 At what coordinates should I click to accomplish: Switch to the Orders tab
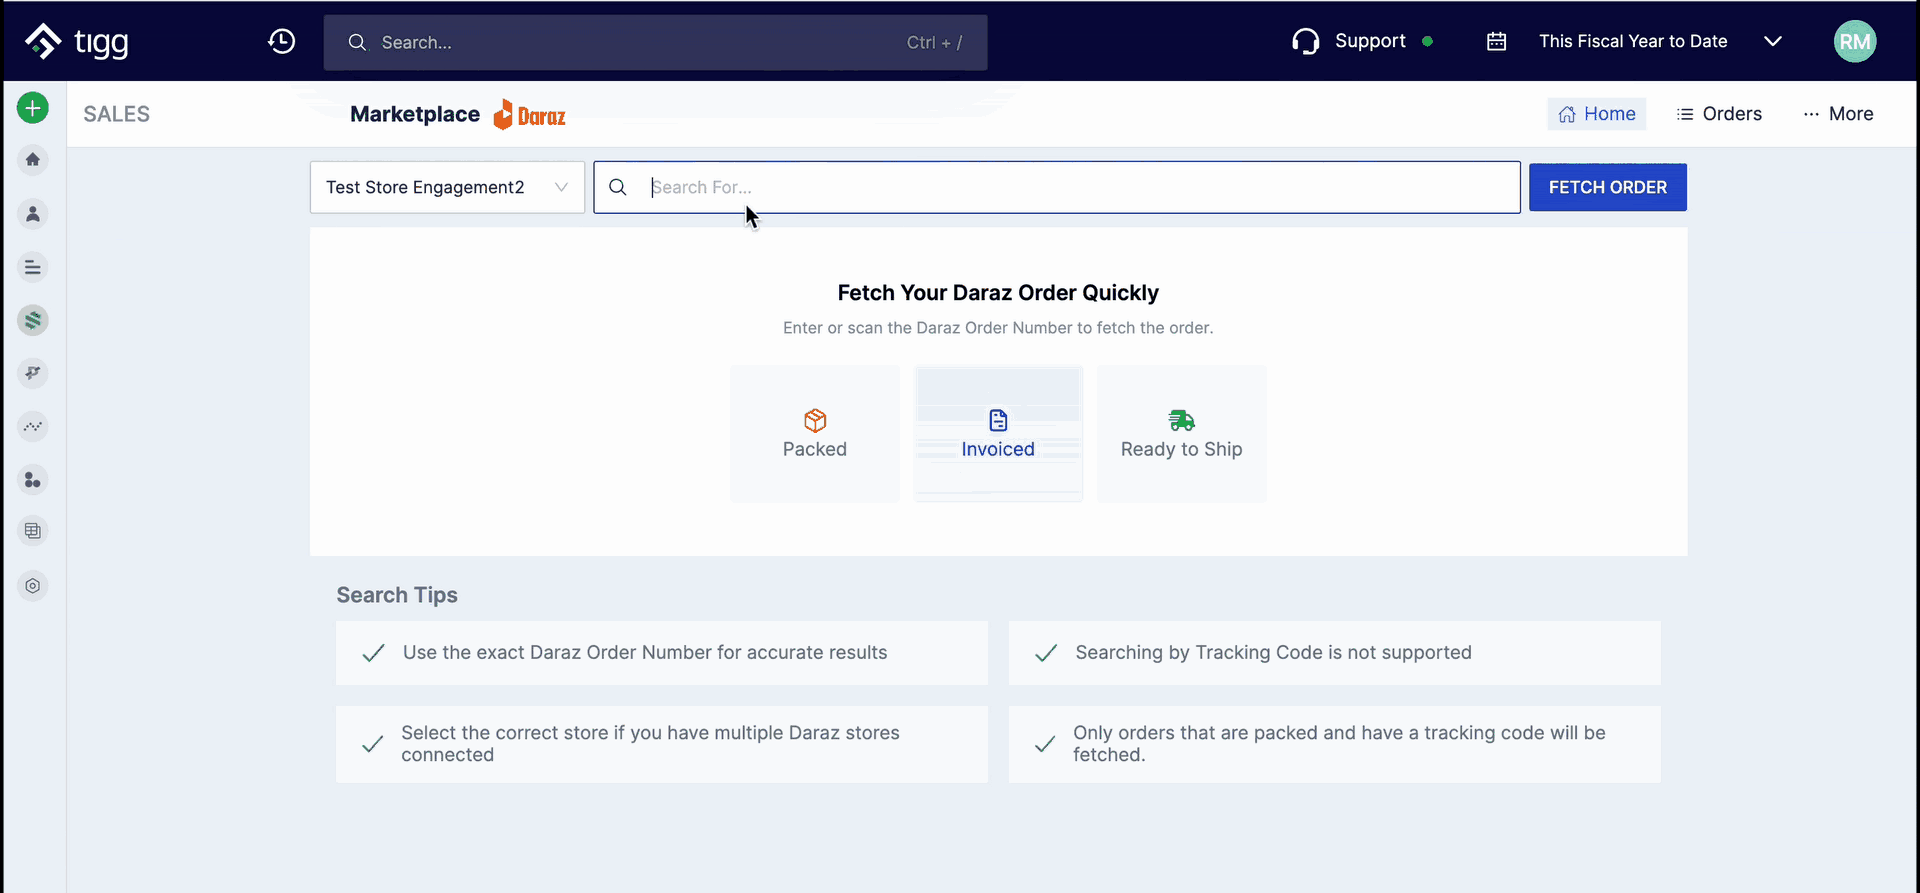[1719, 114]
